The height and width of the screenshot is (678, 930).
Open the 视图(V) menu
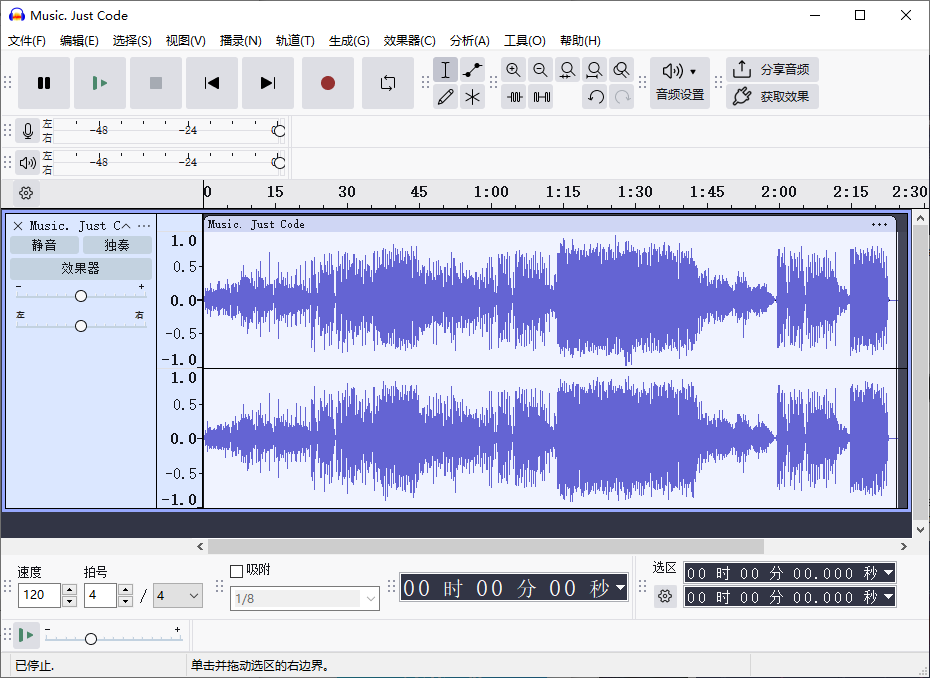pyautogui.click(x=185, y=41)
